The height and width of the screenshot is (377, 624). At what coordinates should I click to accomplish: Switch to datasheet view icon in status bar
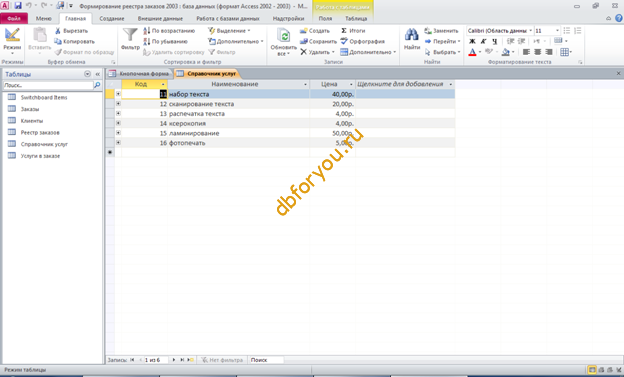(x=592, y=370)
